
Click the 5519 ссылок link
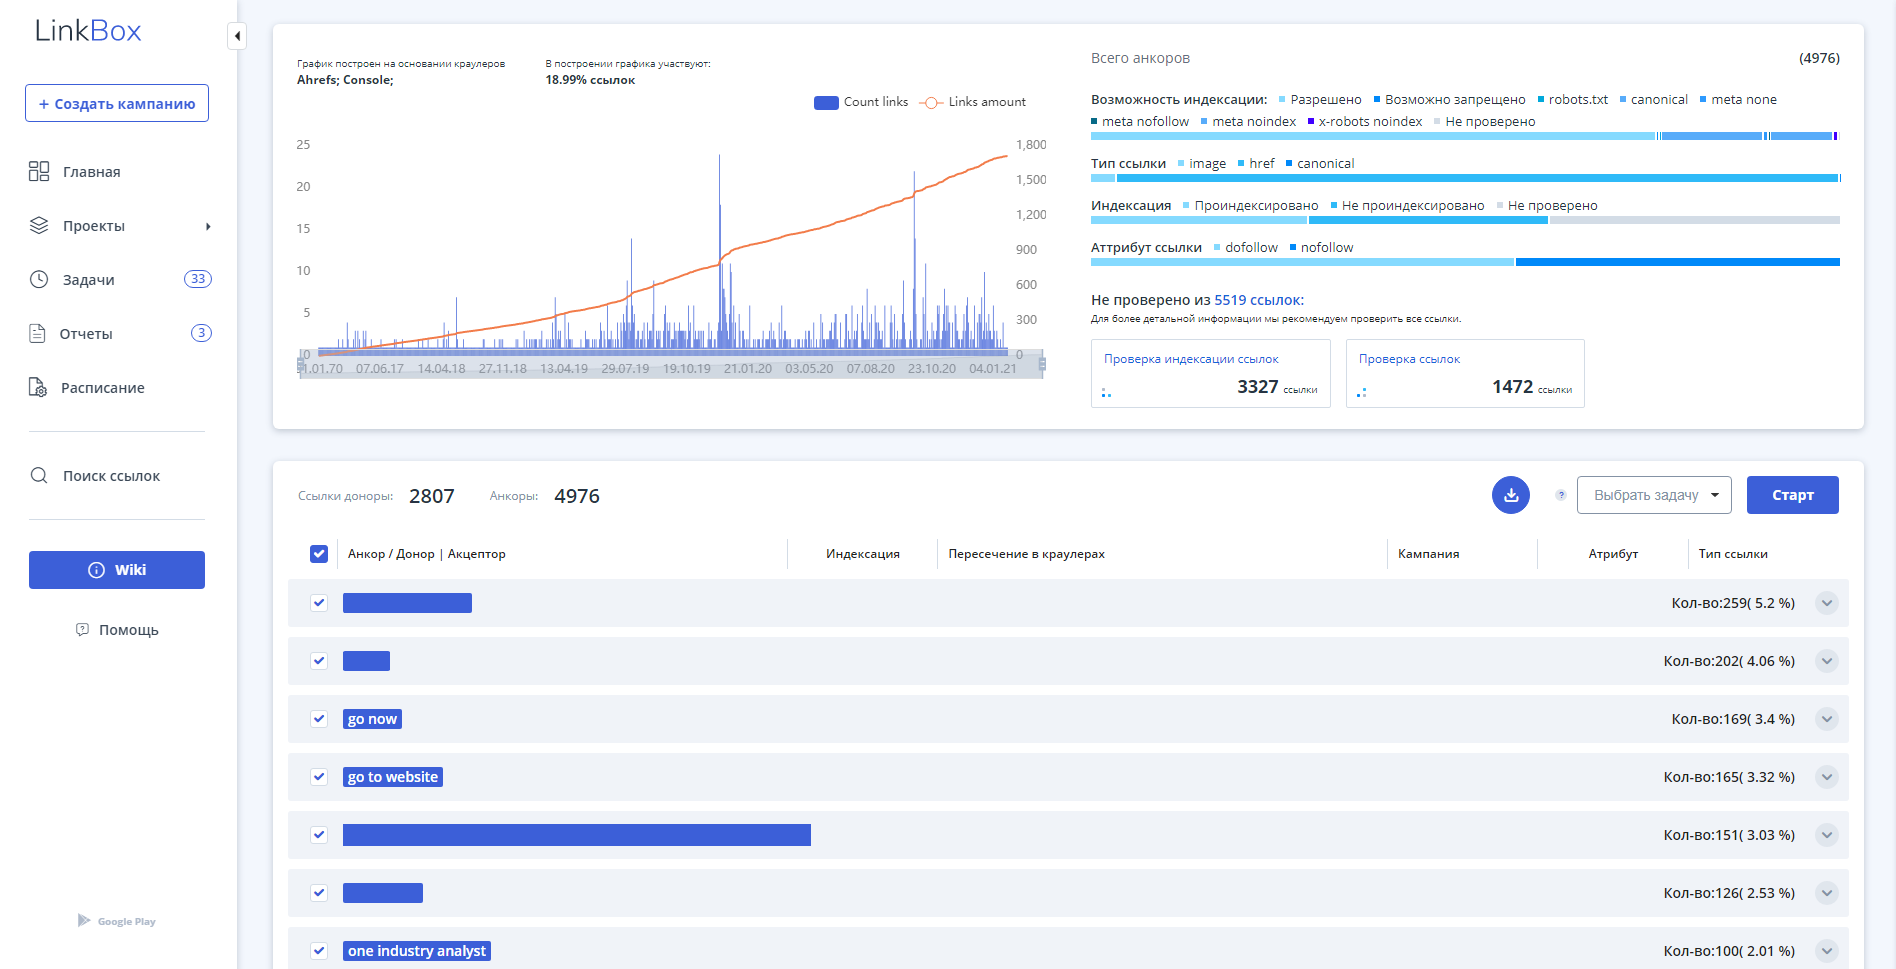pyautogui.click(x=1259, y=300)
